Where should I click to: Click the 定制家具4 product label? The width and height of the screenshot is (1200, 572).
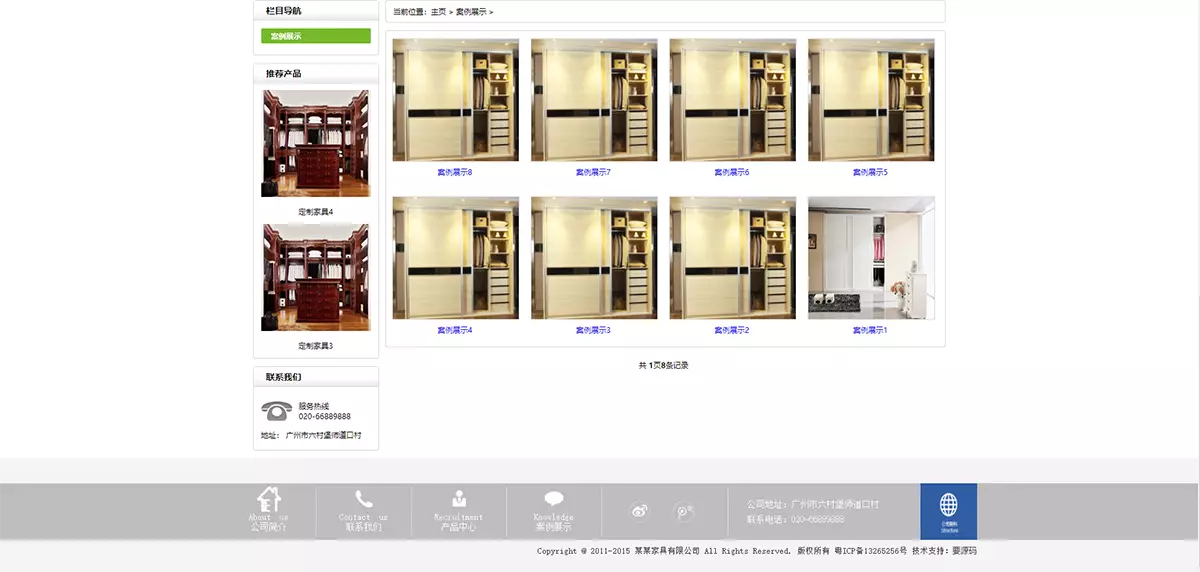(315, 212)
